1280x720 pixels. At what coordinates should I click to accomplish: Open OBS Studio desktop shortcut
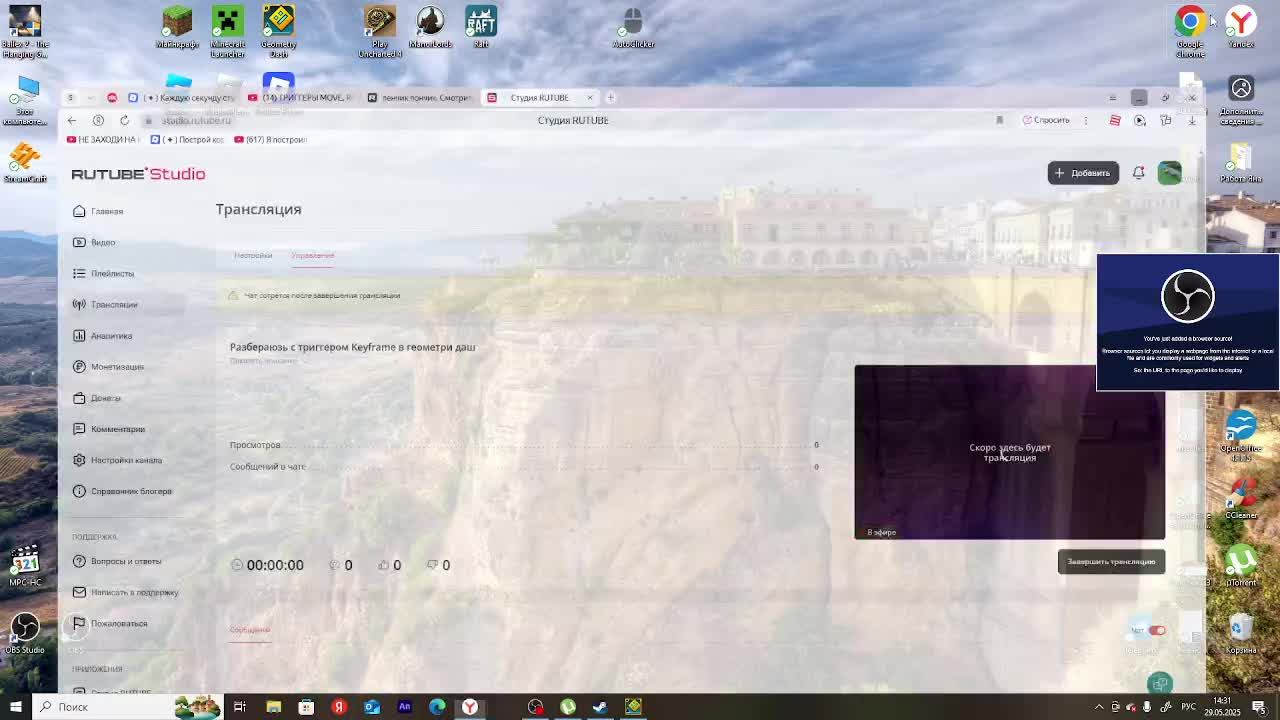[x=25, y=634]
